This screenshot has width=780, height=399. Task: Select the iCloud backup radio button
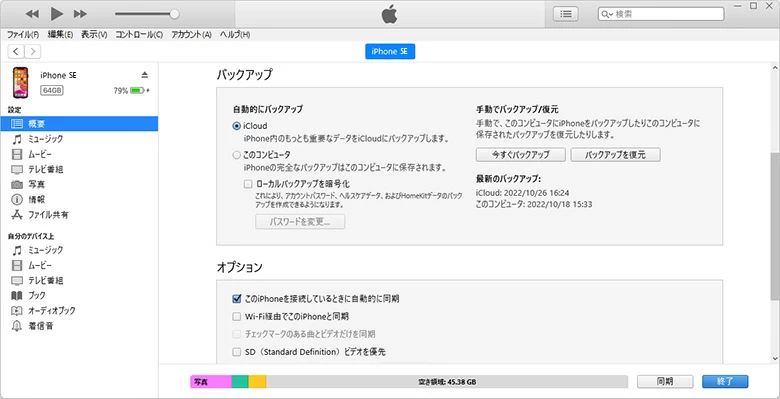click(237, 126)
